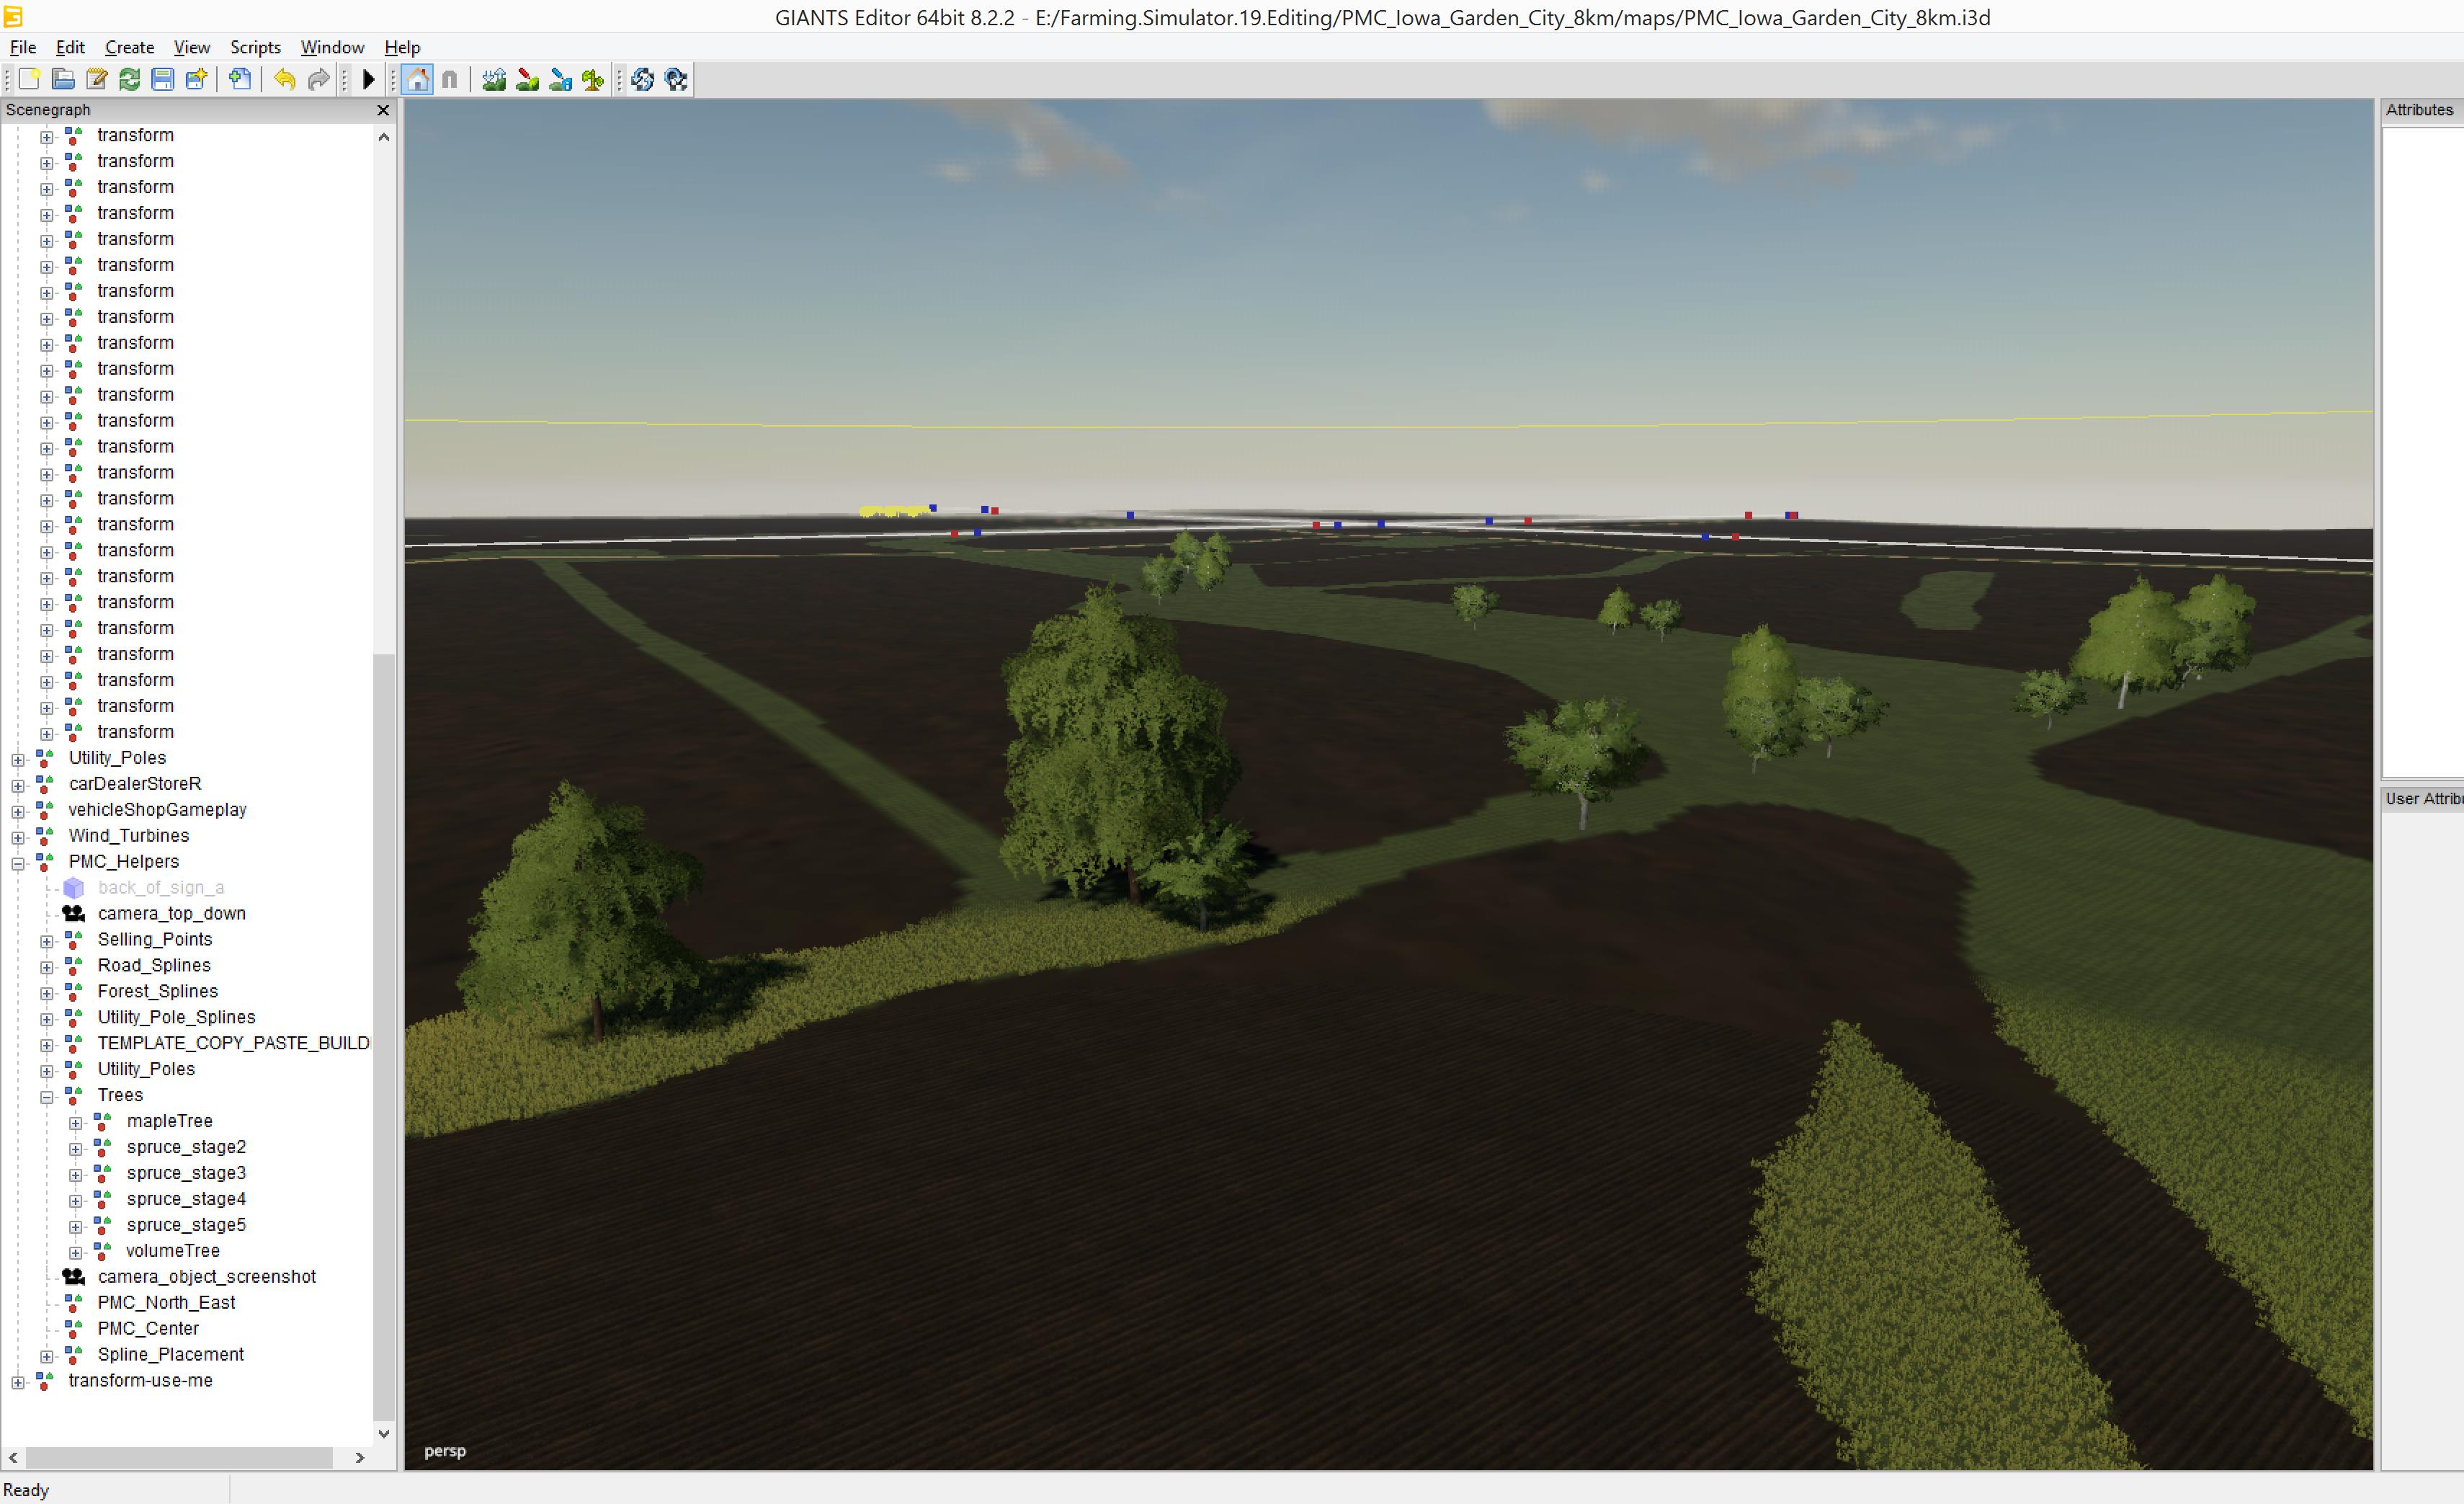Screen dimensions: 2464x1504
Task: Expand the Selling_Points node
Action: [47, 942]
